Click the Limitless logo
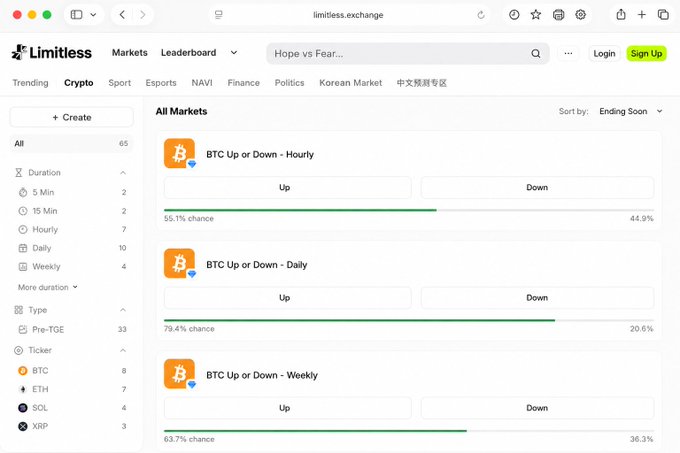The image size is (680, 453). 52,52
